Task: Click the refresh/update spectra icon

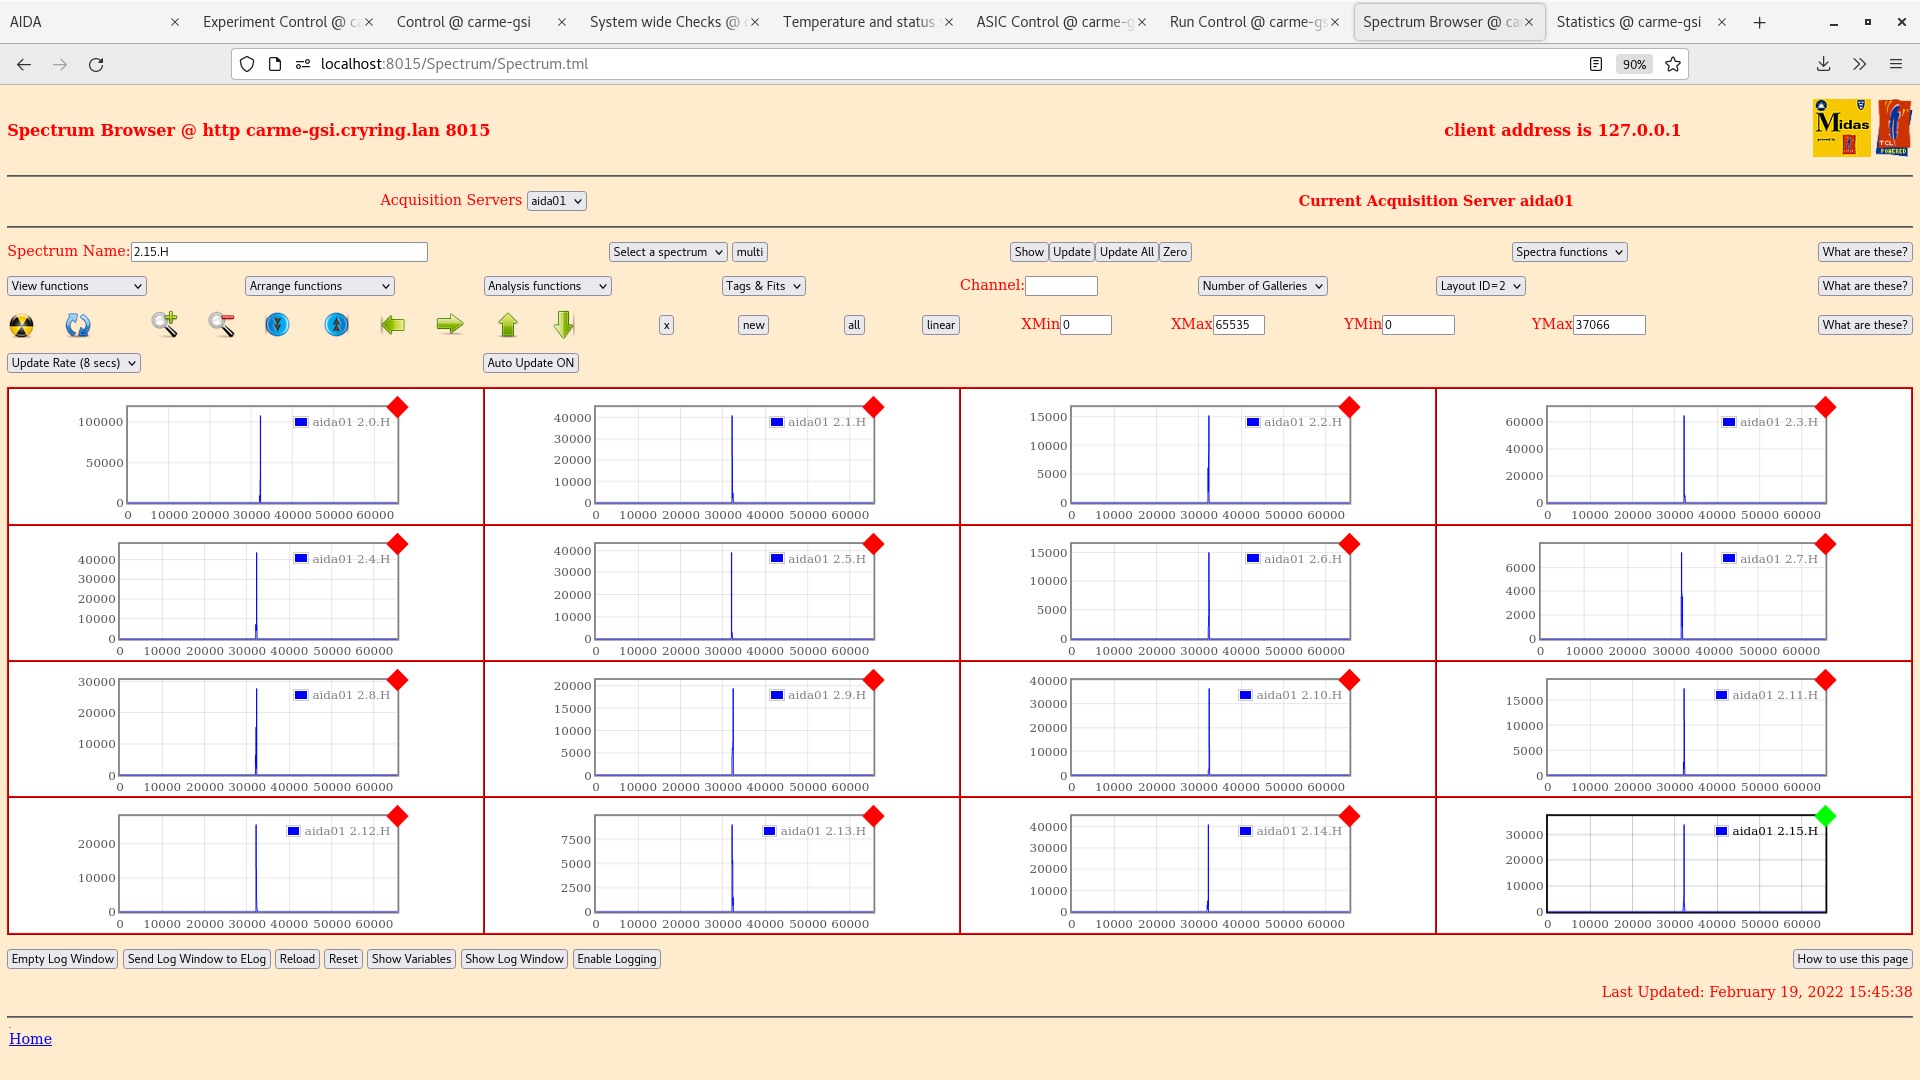Action: click(x=78, y=325)
